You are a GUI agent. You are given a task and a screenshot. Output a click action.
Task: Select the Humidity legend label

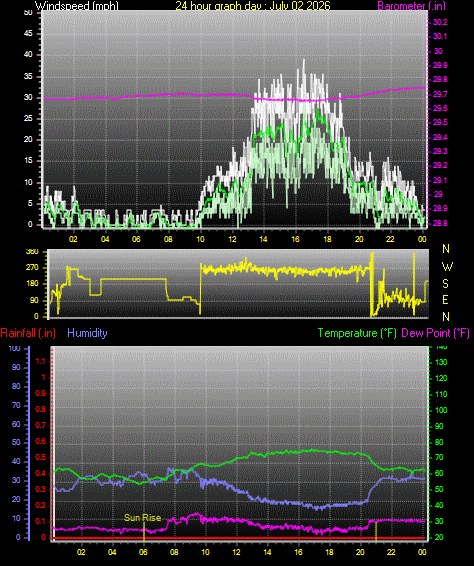pyautogui.click(x=87, y=333)
